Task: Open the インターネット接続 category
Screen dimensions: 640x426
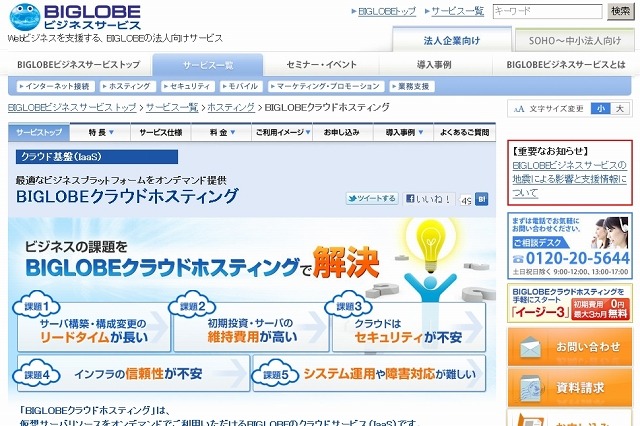Action: click(x=56, y=86)
